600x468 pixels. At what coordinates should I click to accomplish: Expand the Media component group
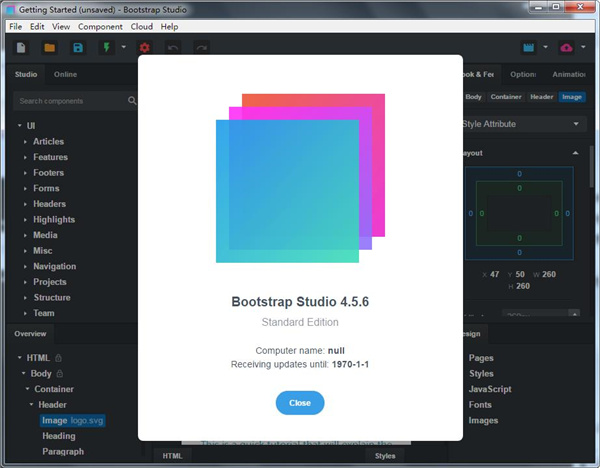tap(25, 235)
